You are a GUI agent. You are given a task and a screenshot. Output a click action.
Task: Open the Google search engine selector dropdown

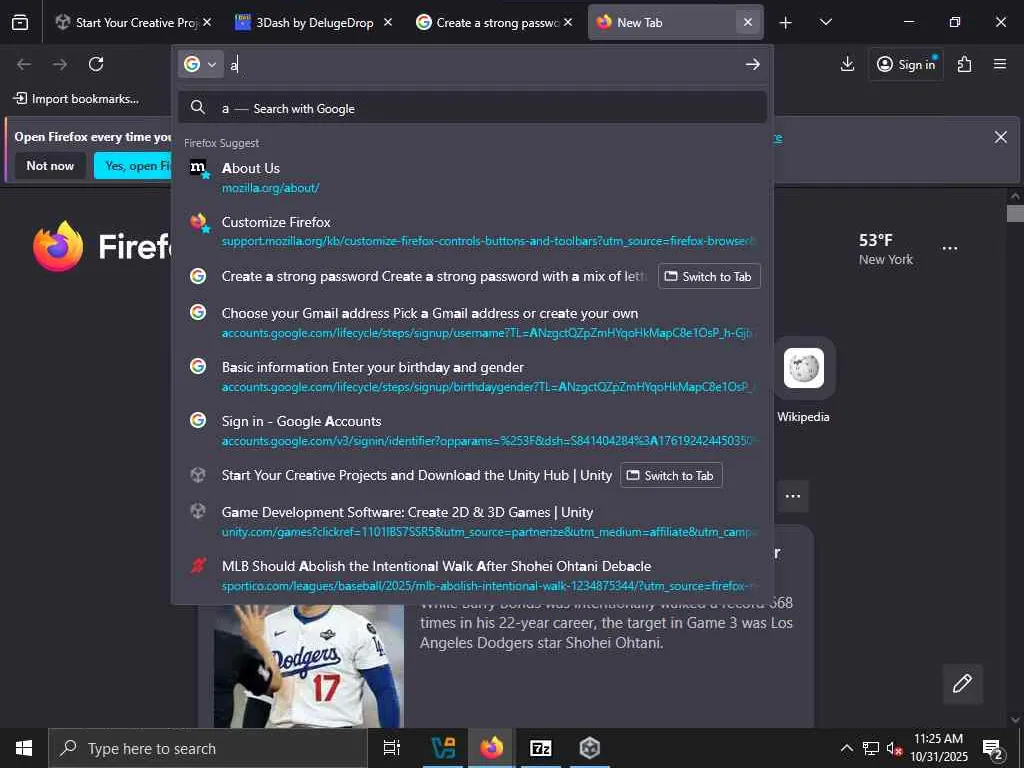pyautogui.click(x=200, y=64)
